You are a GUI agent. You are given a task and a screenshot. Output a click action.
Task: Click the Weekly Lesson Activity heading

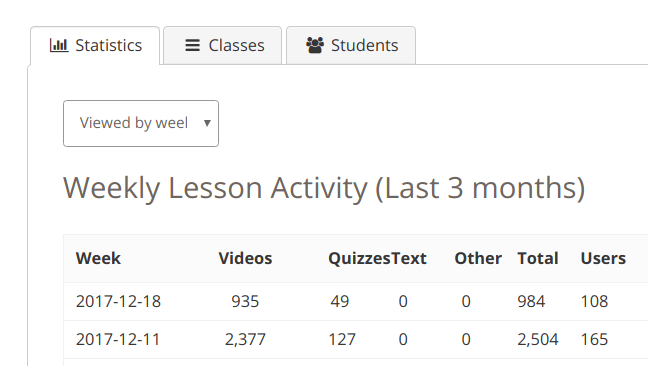click(324, 188)
